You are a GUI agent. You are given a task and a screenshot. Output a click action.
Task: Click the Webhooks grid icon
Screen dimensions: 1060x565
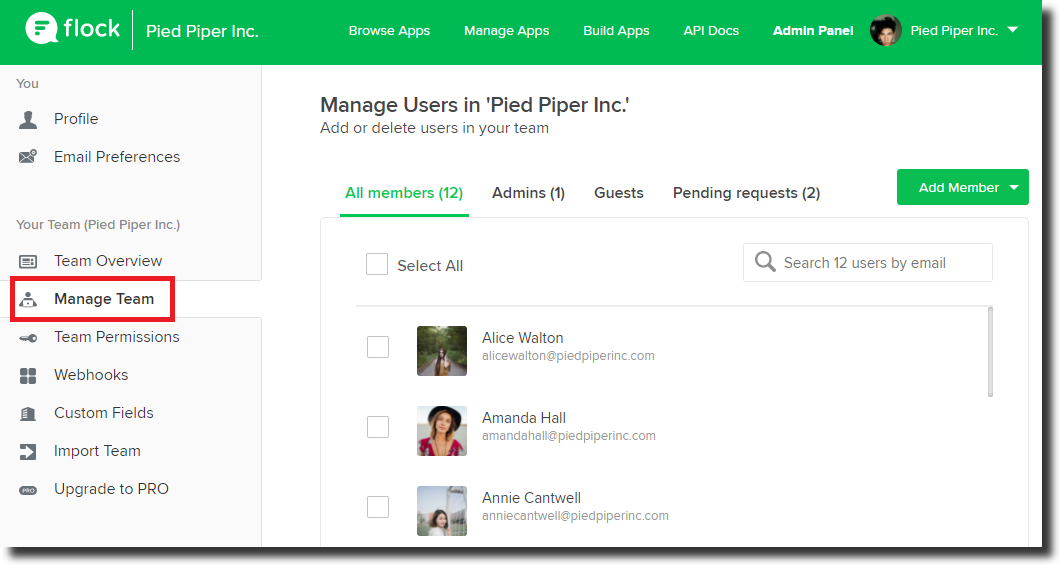[28, 376]
